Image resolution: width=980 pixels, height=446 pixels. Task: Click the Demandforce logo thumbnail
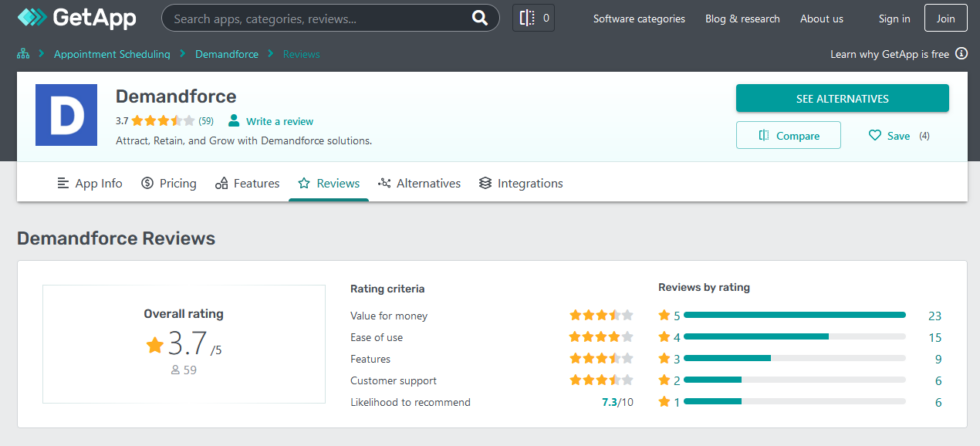[x=66, y=116]
